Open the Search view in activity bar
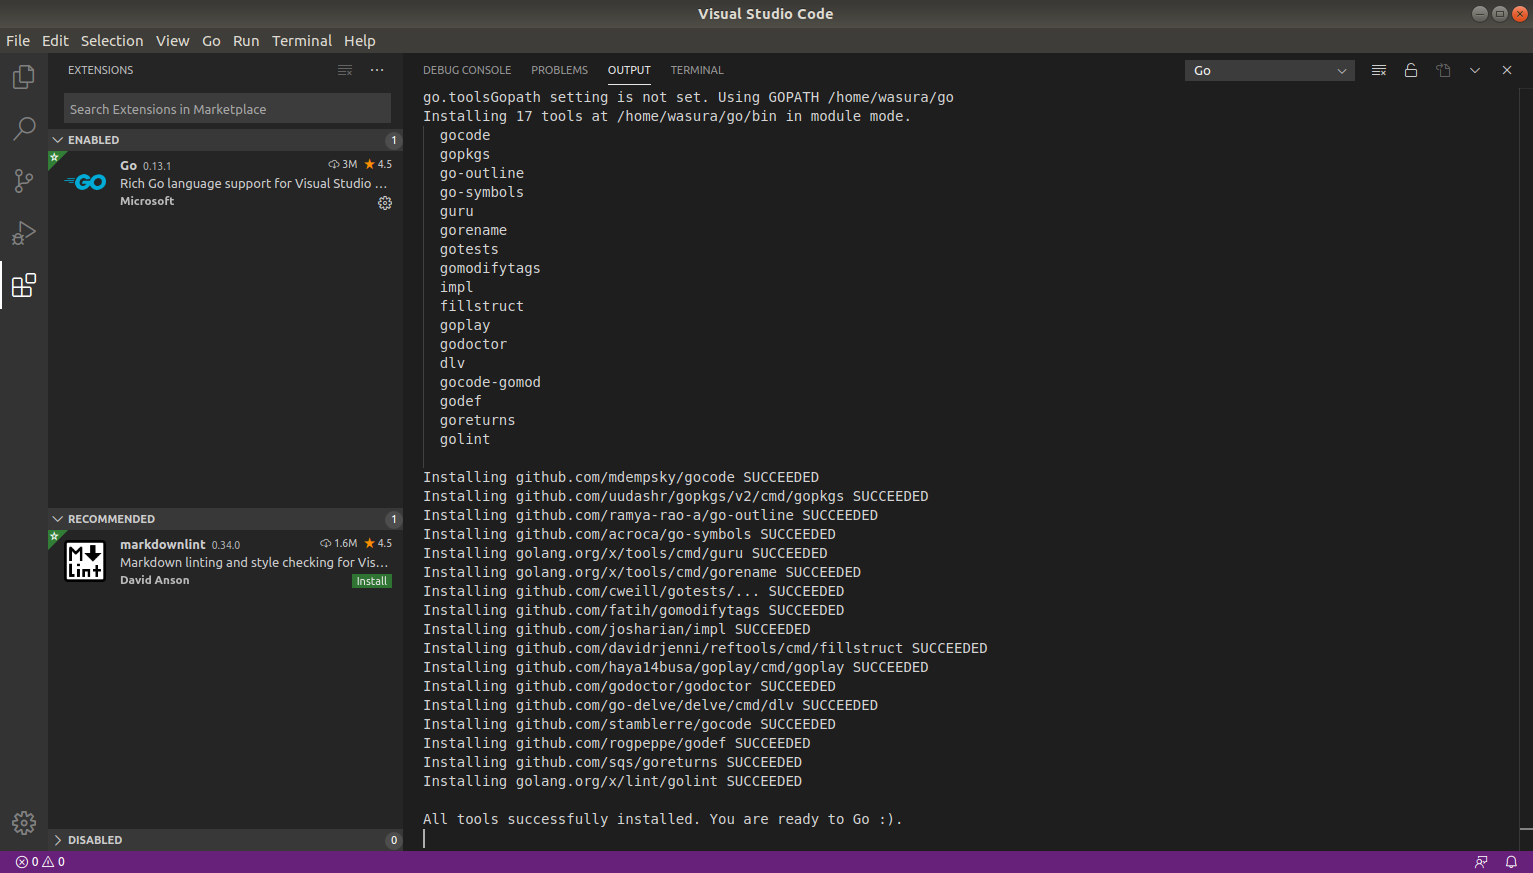1533x873 pixels. pyautogui.click(x=24, y=129)
